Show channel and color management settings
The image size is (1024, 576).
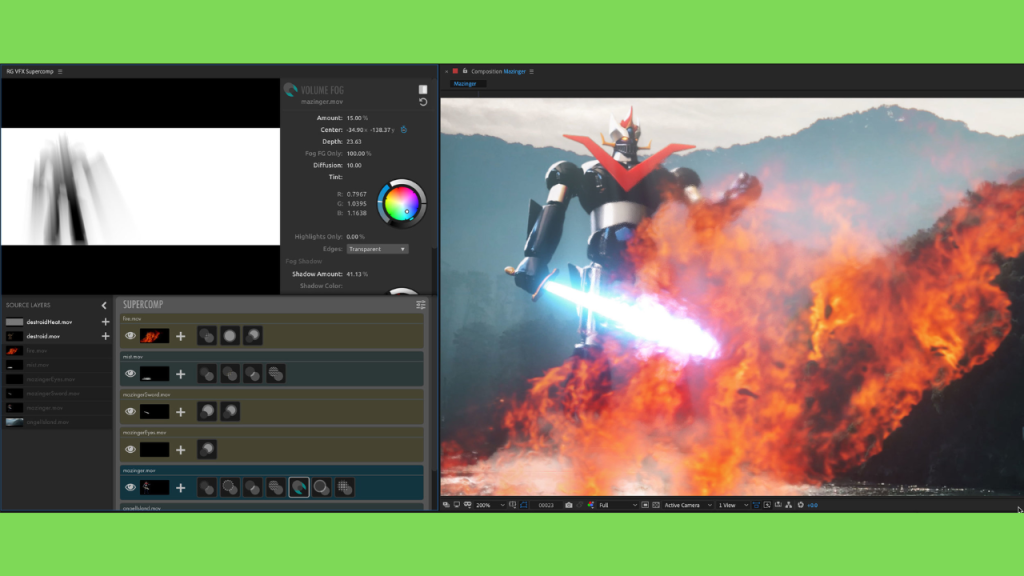click(591, 505)
